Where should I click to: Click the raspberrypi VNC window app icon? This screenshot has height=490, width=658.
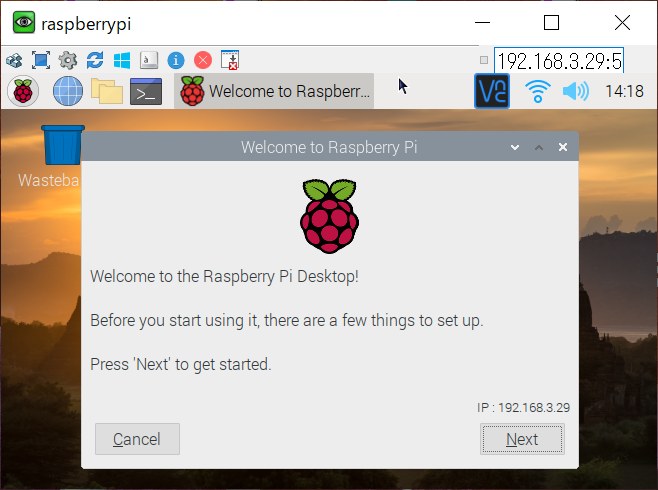tap(24, 23)
